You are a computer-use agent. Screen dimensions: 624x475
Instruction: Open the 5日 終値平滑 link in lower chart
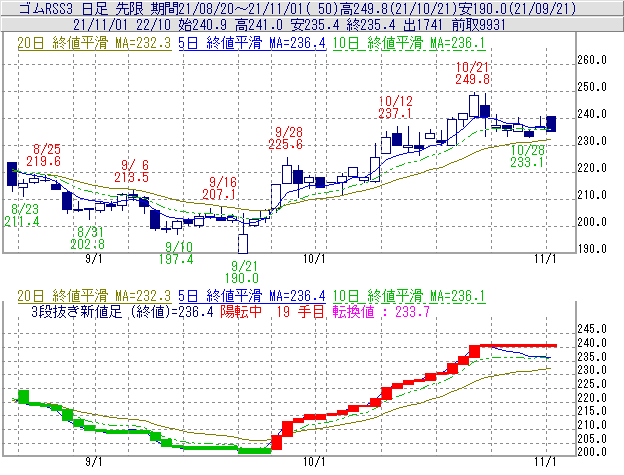click(x=252, y=296)
